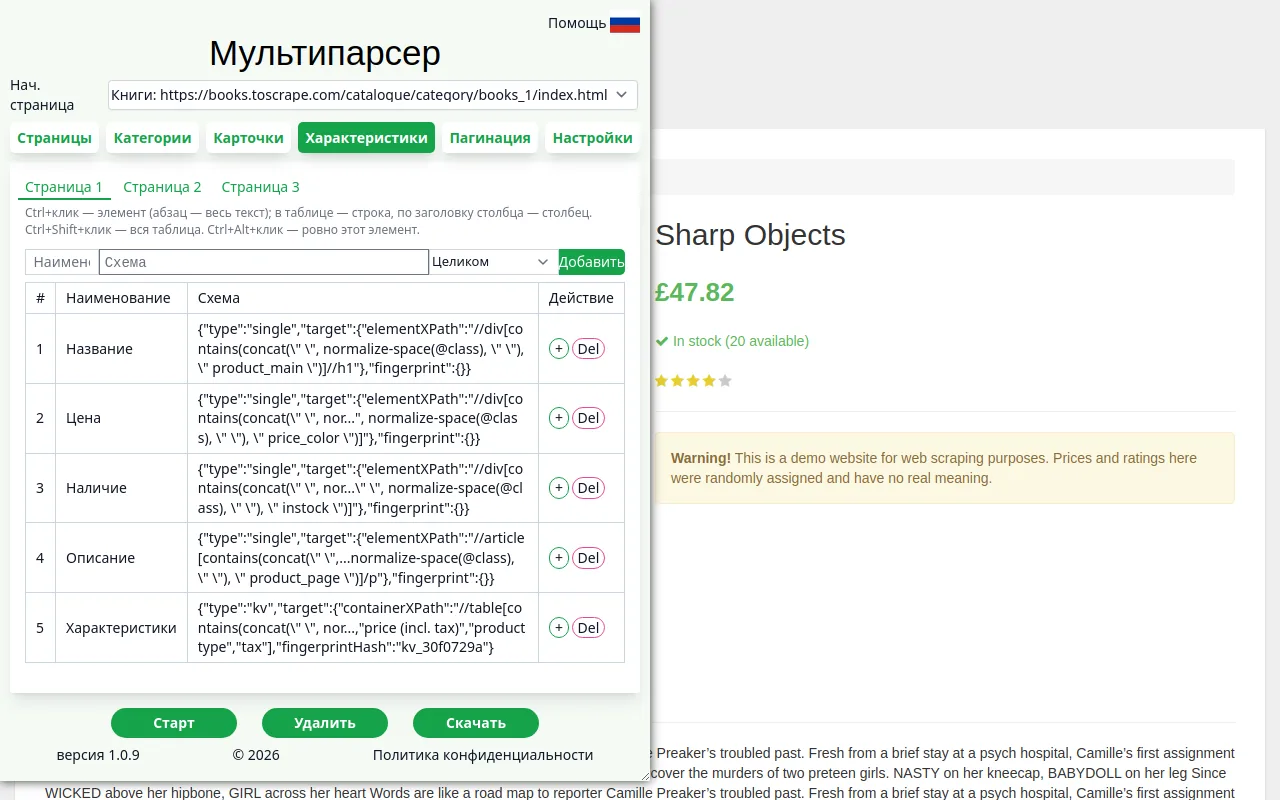
Task: Open the start page URL dropdown
Action: tap(373, 95)
